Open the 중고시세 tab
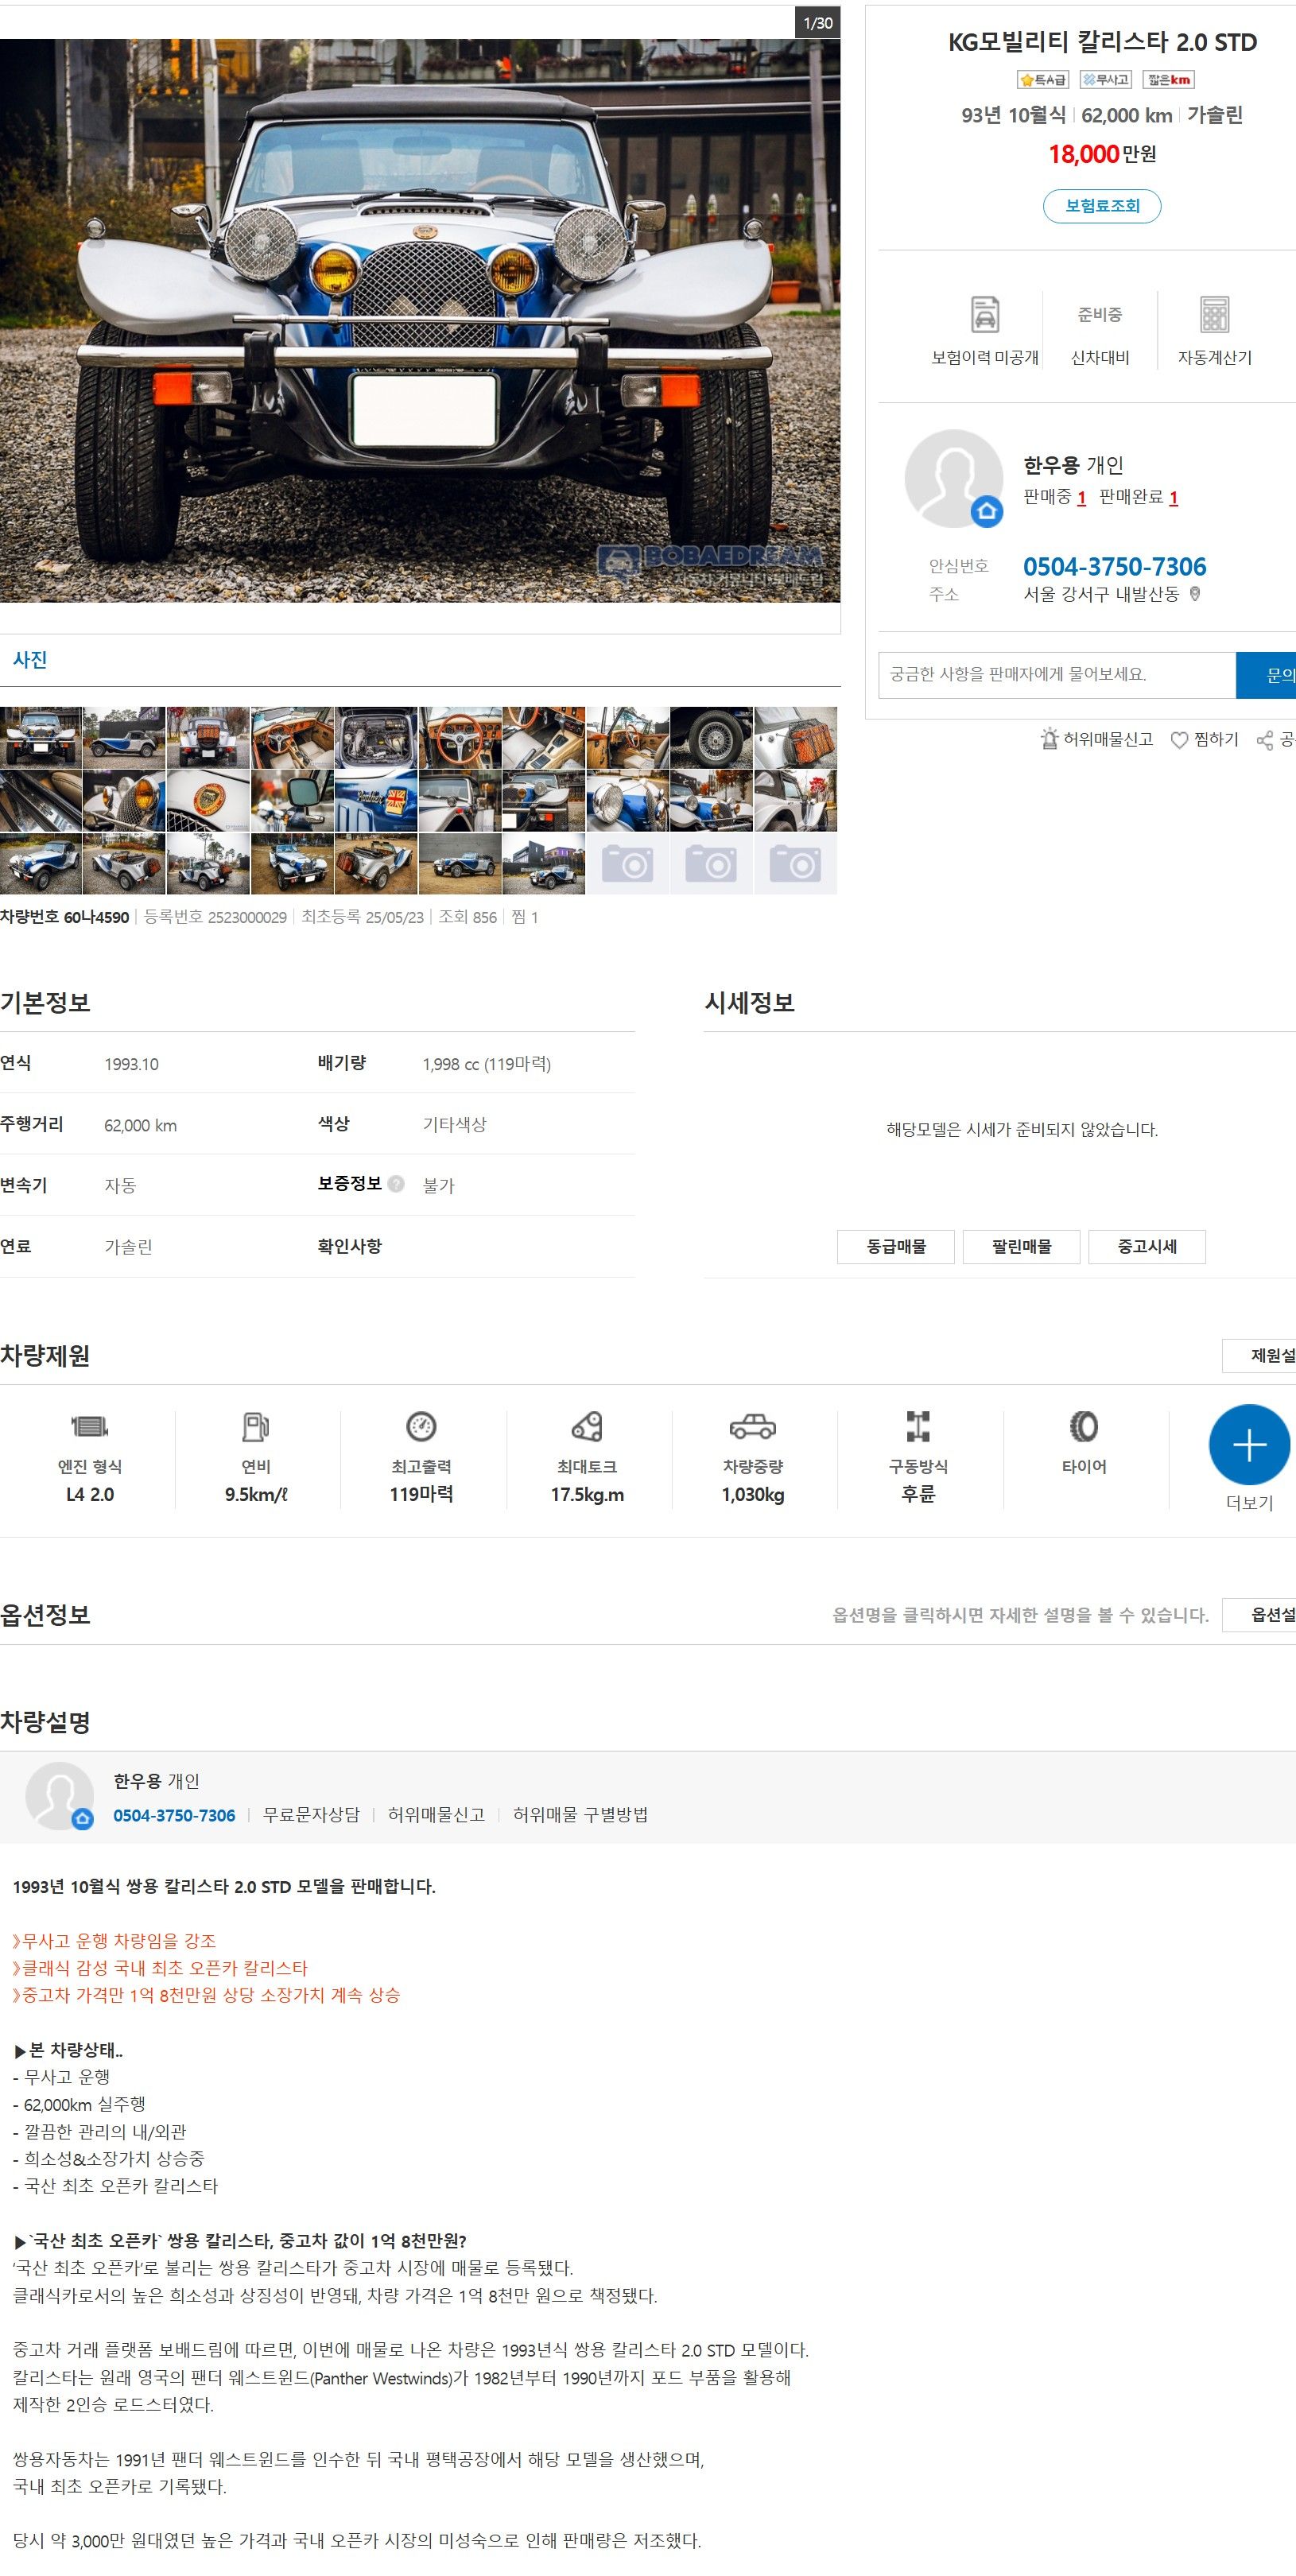Viewport: 1296px width, 2576px height. pos(1146,1247)
